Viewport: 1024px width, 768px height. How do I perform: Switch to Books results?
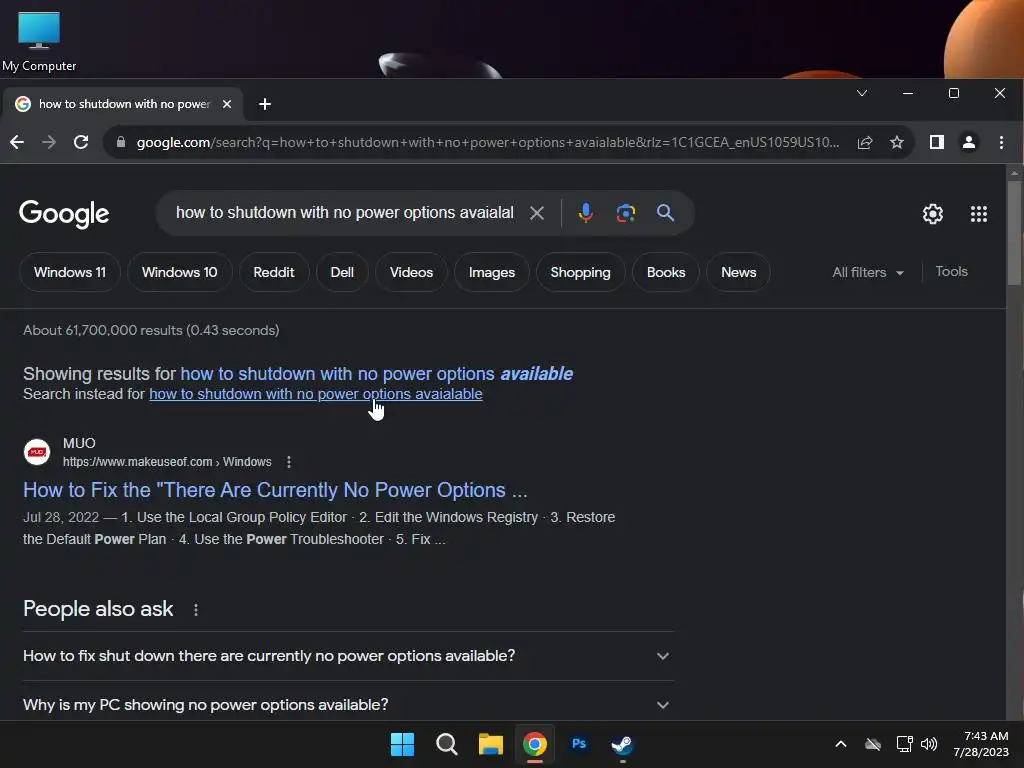(666, 272)
